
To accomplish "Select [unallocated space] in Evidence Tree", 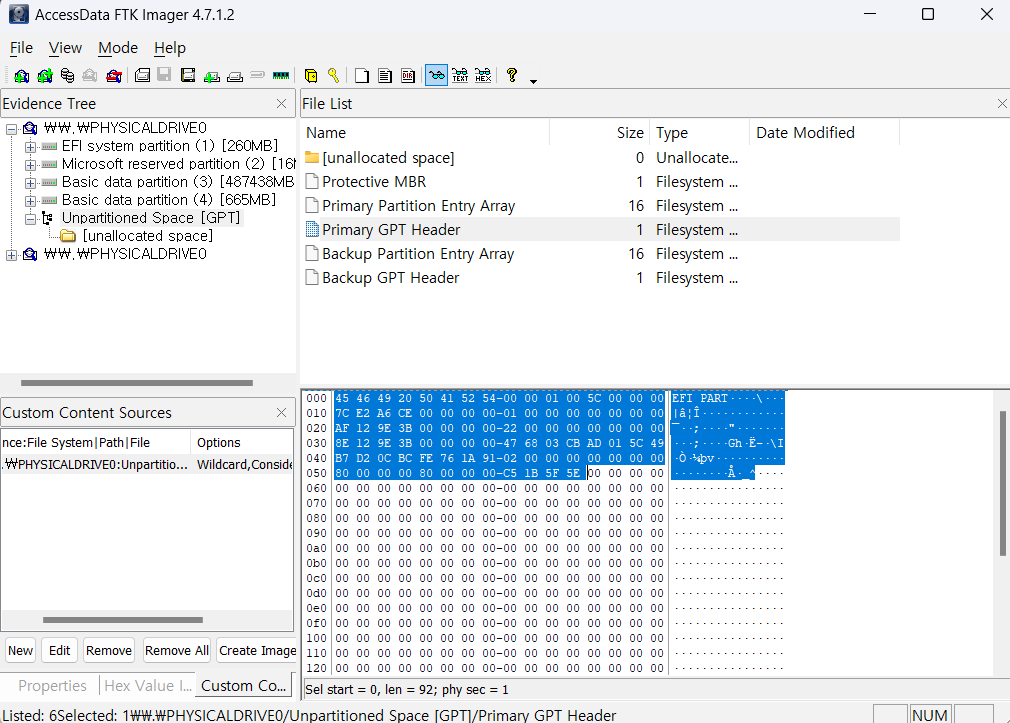I will 148,236.
